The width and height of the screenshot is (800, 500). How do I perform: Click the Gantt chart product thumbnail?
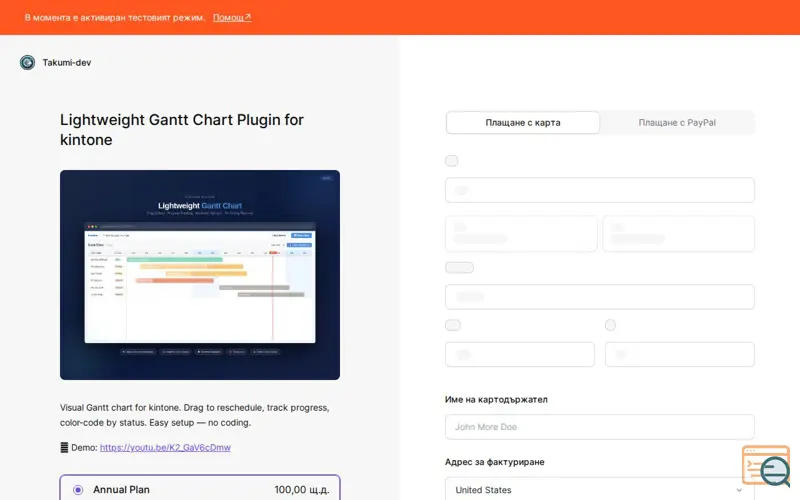200,275
